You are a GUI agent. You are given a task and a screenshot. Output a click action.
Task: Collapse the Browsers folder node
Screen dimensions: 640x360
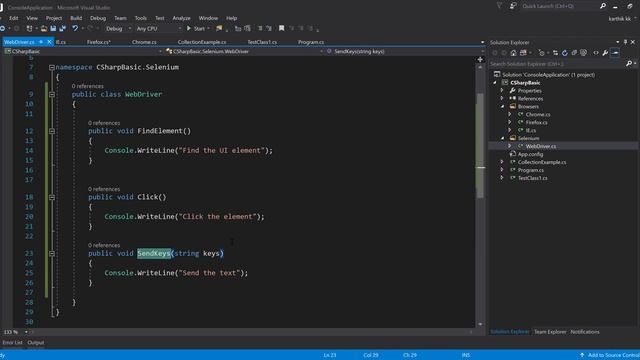pos(502,107)
